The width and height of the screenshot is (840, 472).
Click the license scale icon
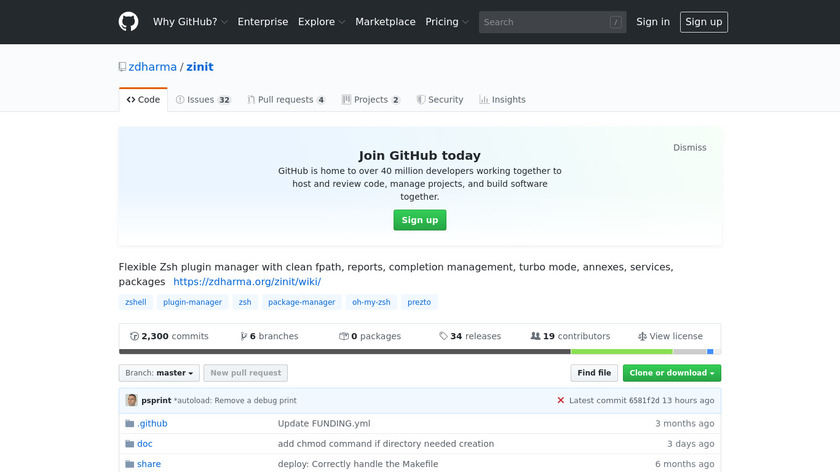pyautogui.click(x=642, y=336)
